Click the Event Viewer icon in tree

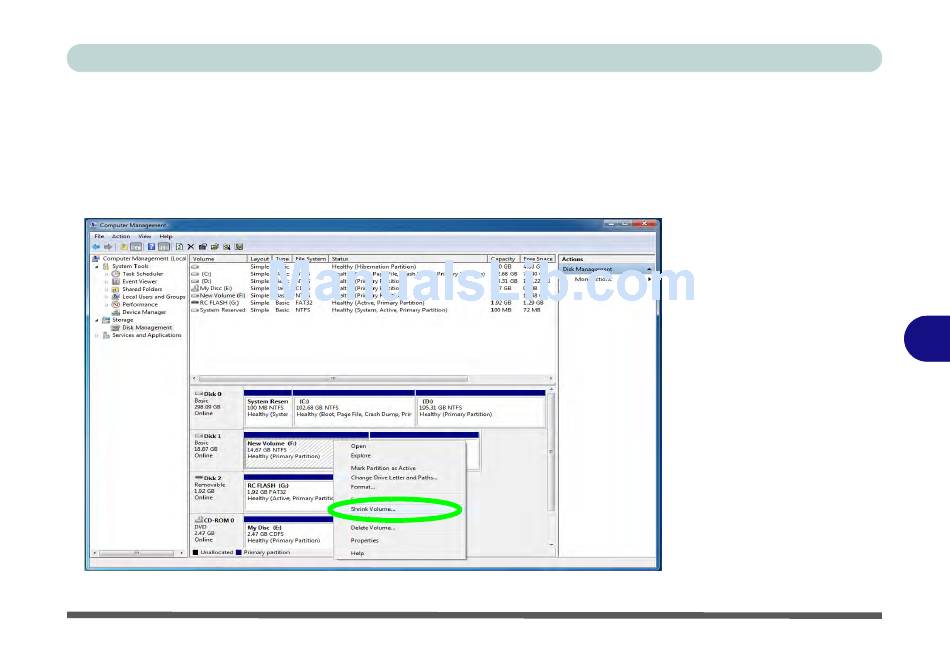(116, 282)
